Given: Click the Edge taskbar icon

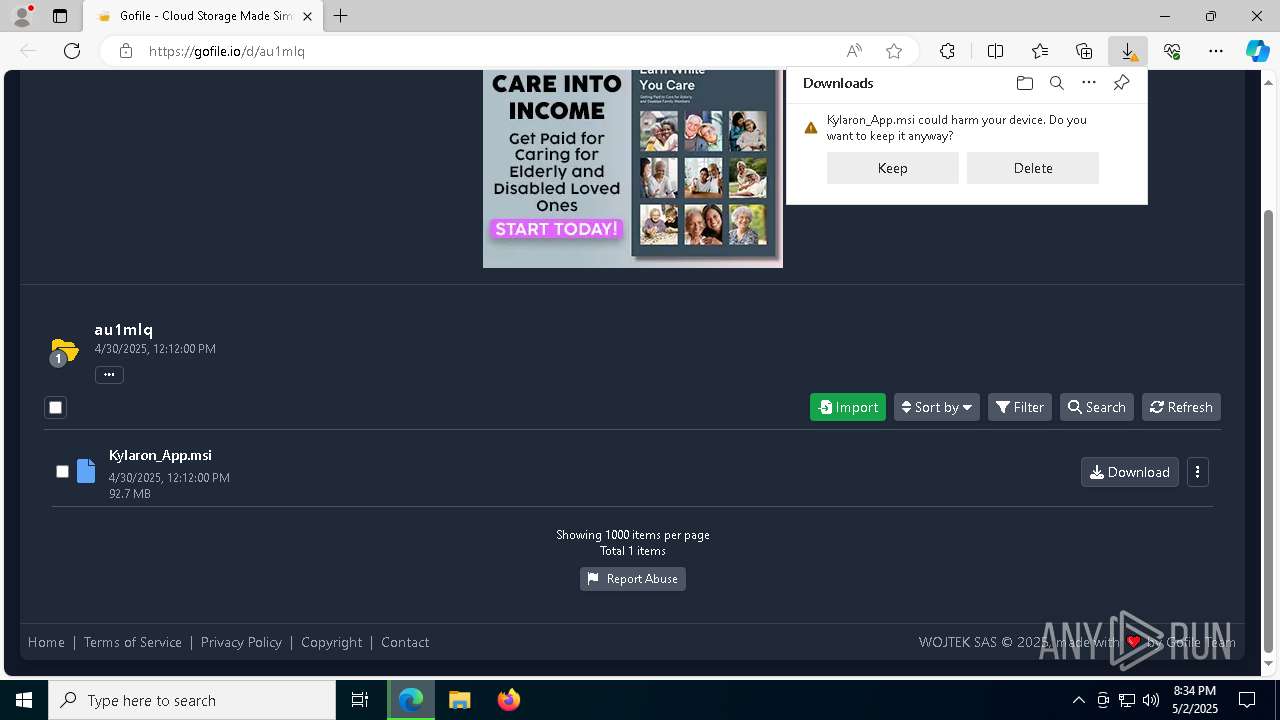Looking at the screenshot, I should point(411,700).
